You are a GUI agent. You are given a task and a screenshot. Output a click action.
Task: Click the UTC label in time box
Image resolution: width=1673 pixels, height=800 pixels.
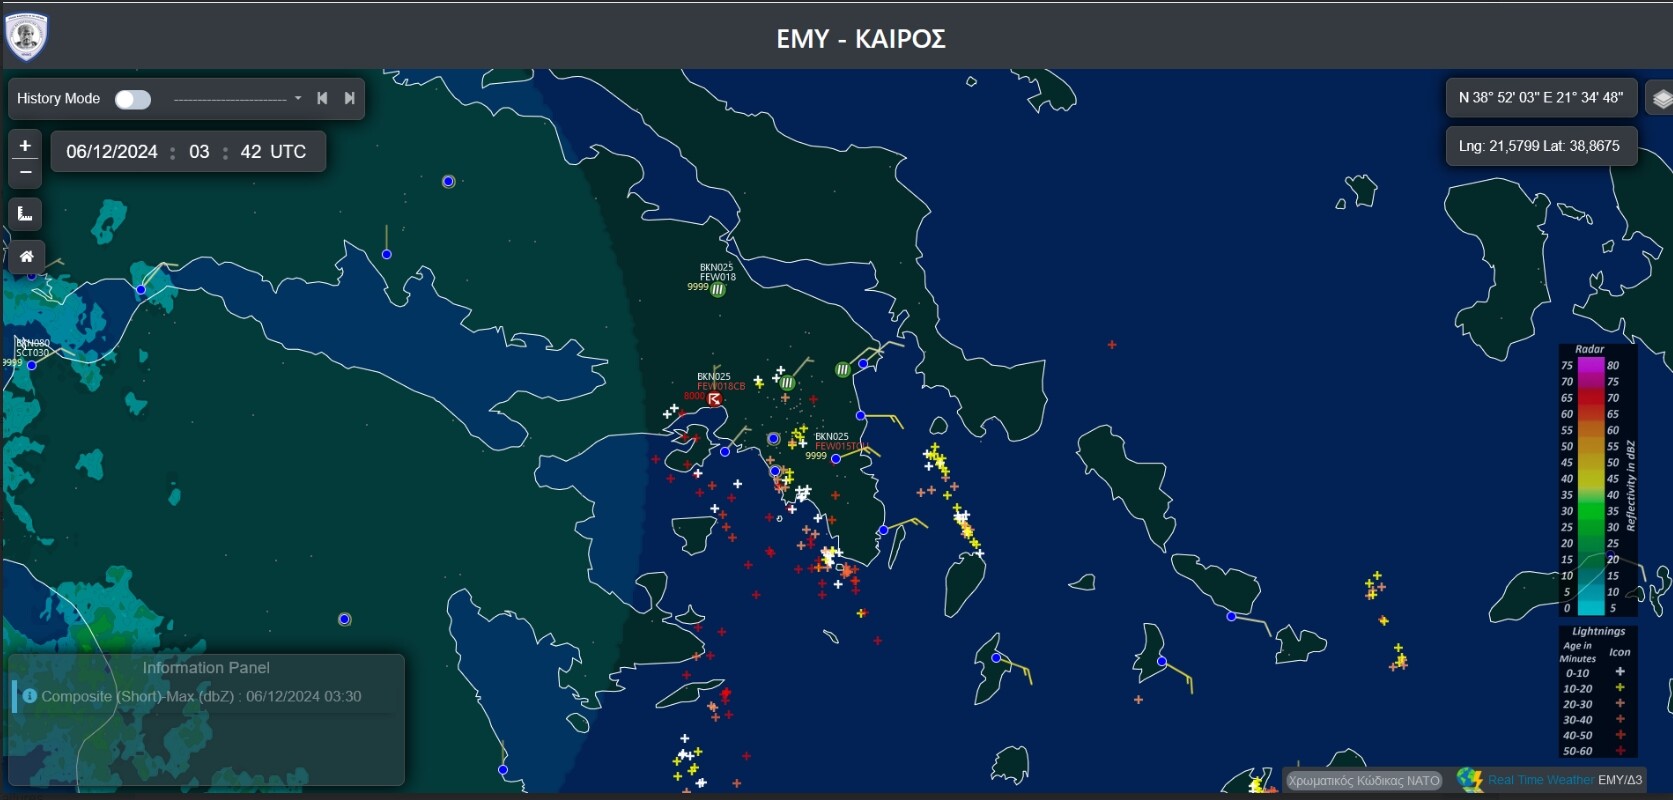click(x=288, y=152)
